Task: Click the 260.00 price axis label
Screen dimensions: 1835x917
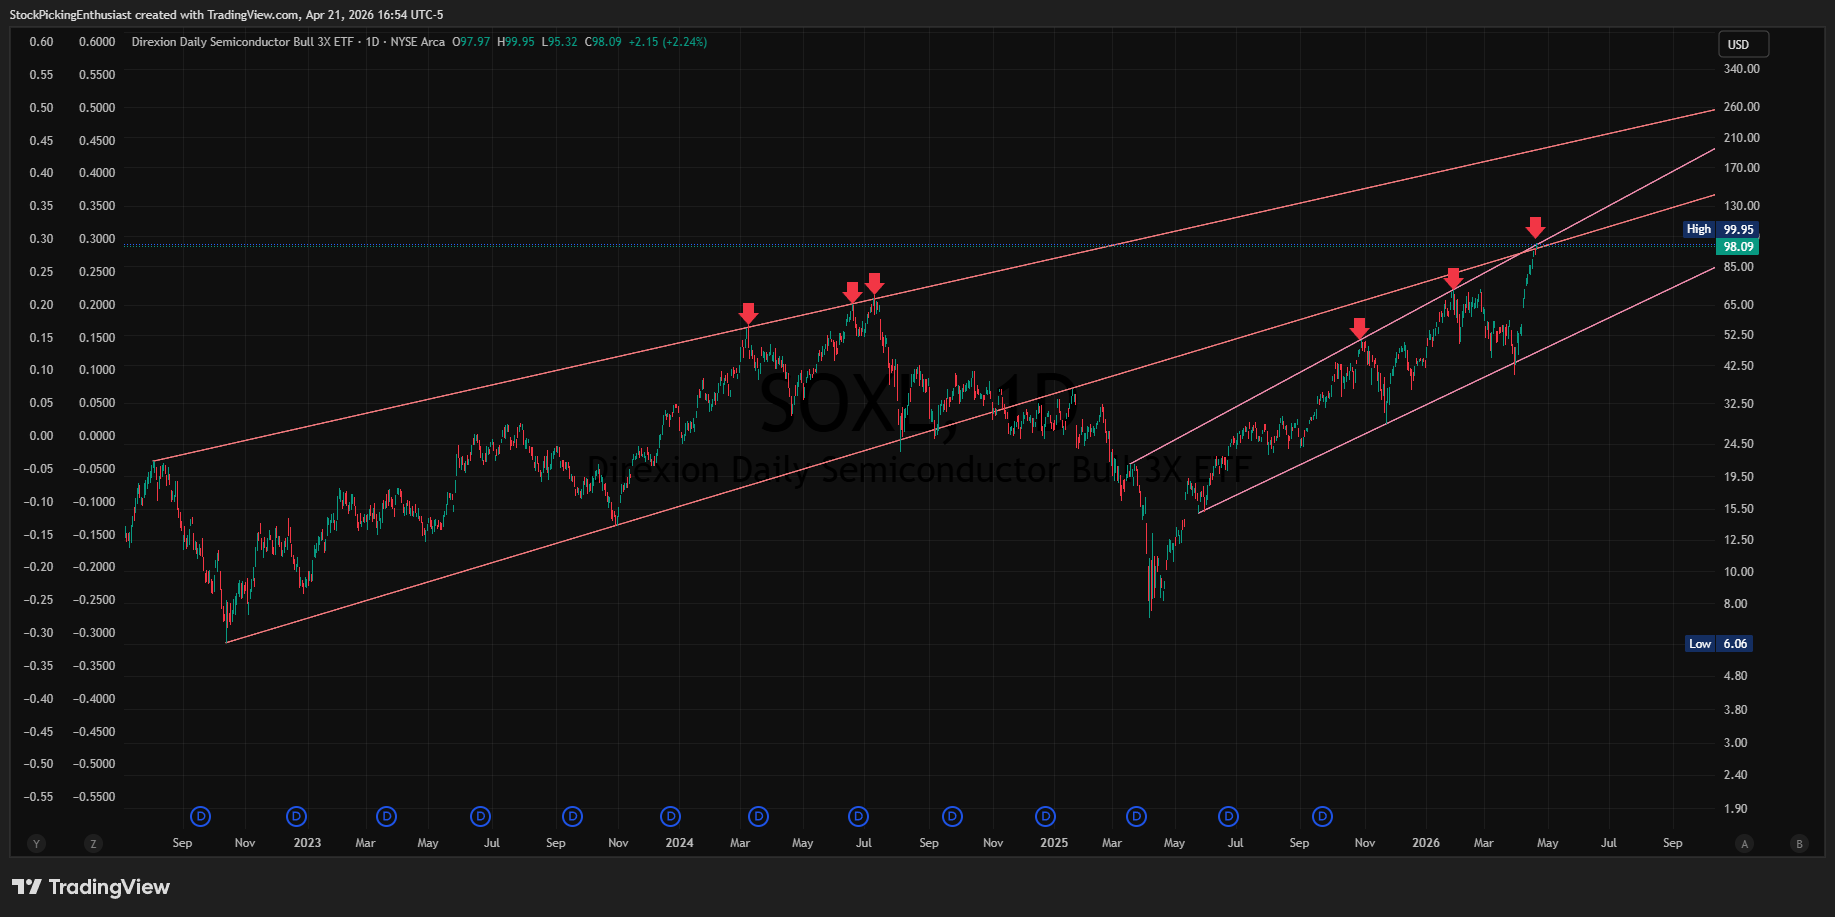Action: tap(1742, 107)
